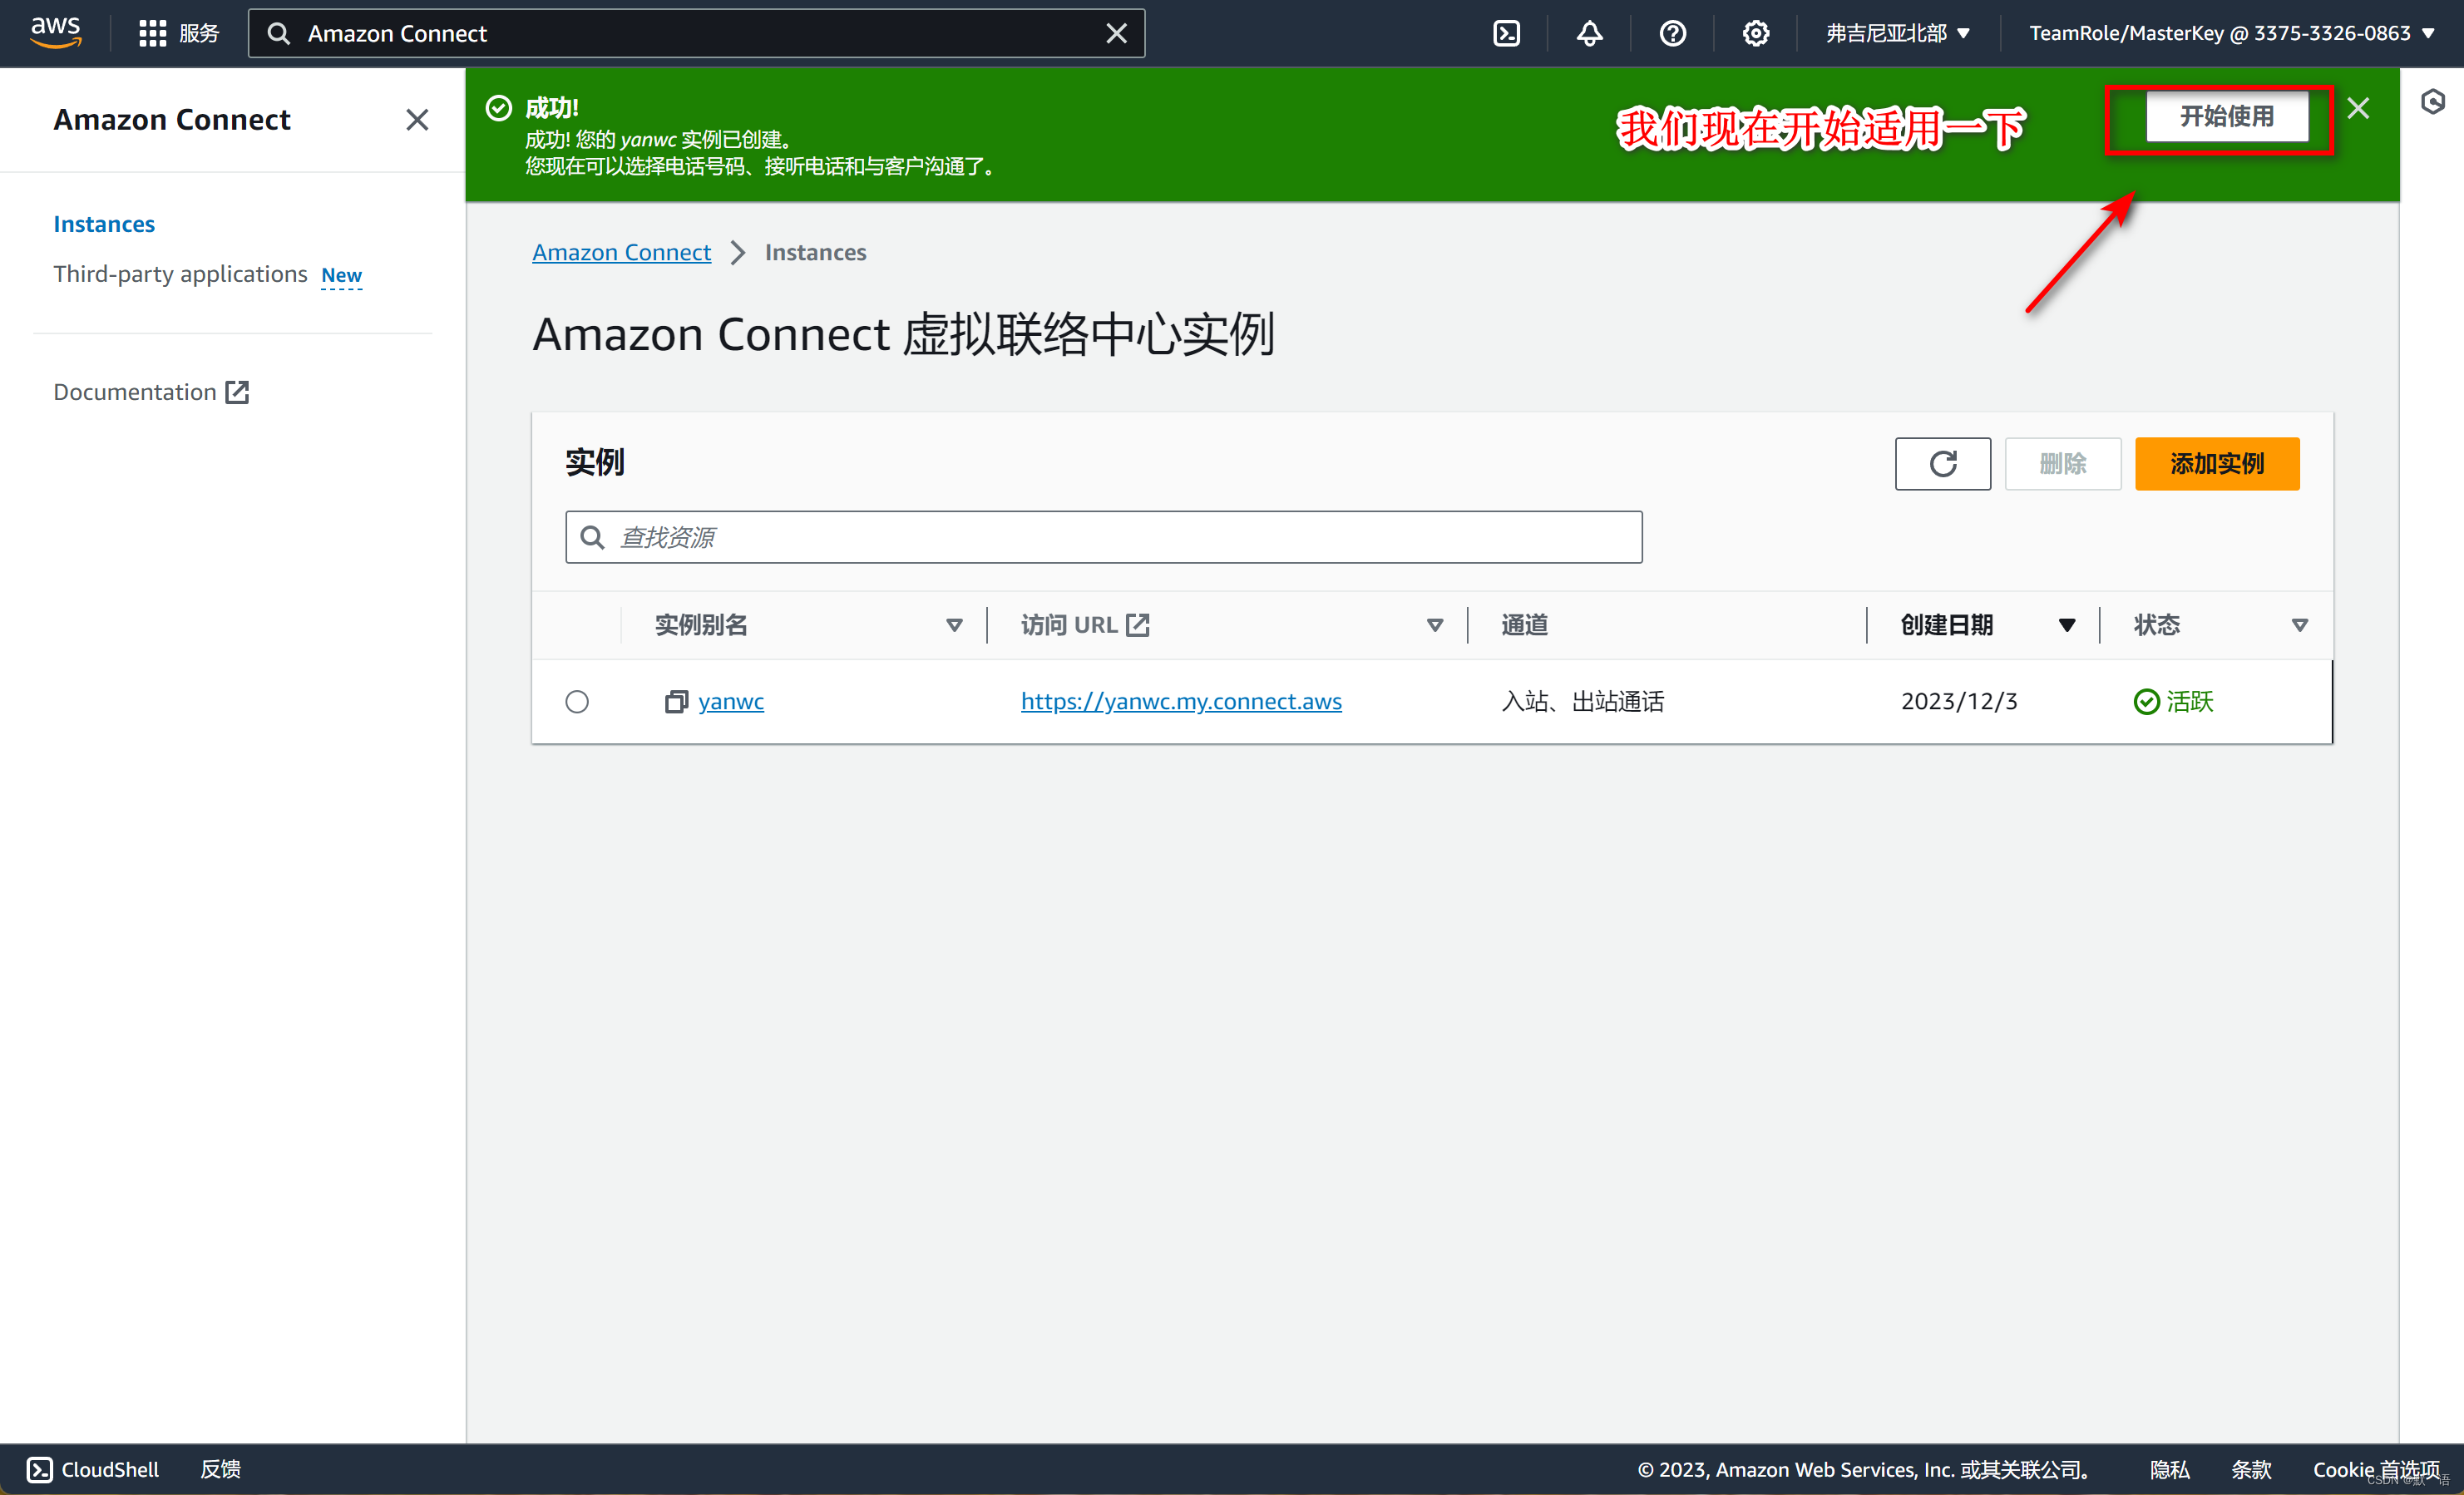This screenshot has height=1495, width=2464.
Task: Click the external link icon in 访问 URL header
Action: [x=1138, y=625]
